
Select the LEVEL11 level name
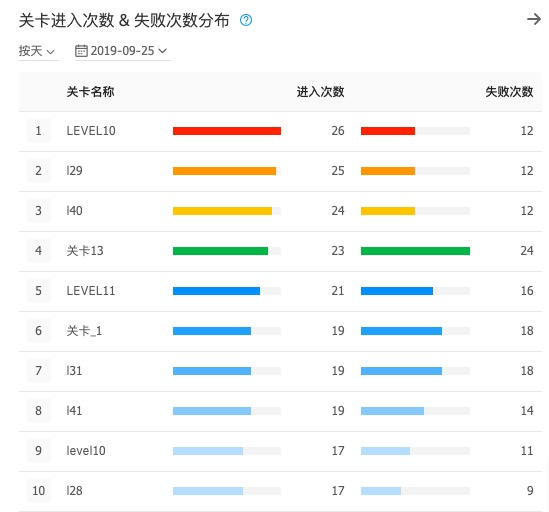coord(91,291)
